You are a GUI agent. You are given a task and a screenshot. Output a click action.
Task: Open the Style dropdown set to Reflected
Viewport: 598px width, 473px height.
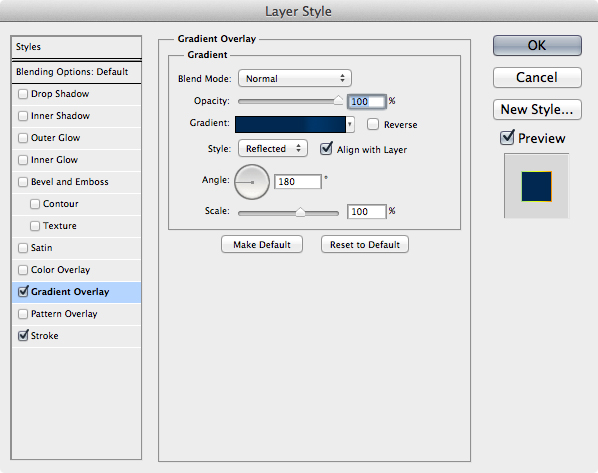(273, 148)
